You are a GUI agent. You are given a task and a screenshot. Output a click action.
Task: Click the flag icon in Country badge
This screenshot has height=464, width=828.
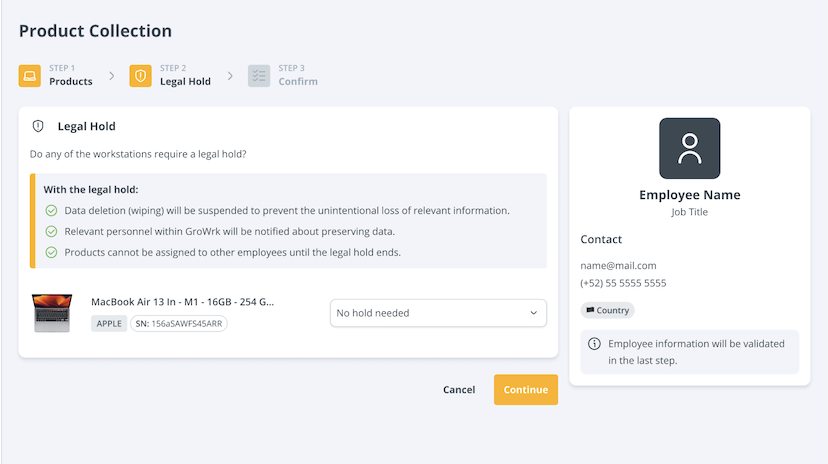pos(590,310)
